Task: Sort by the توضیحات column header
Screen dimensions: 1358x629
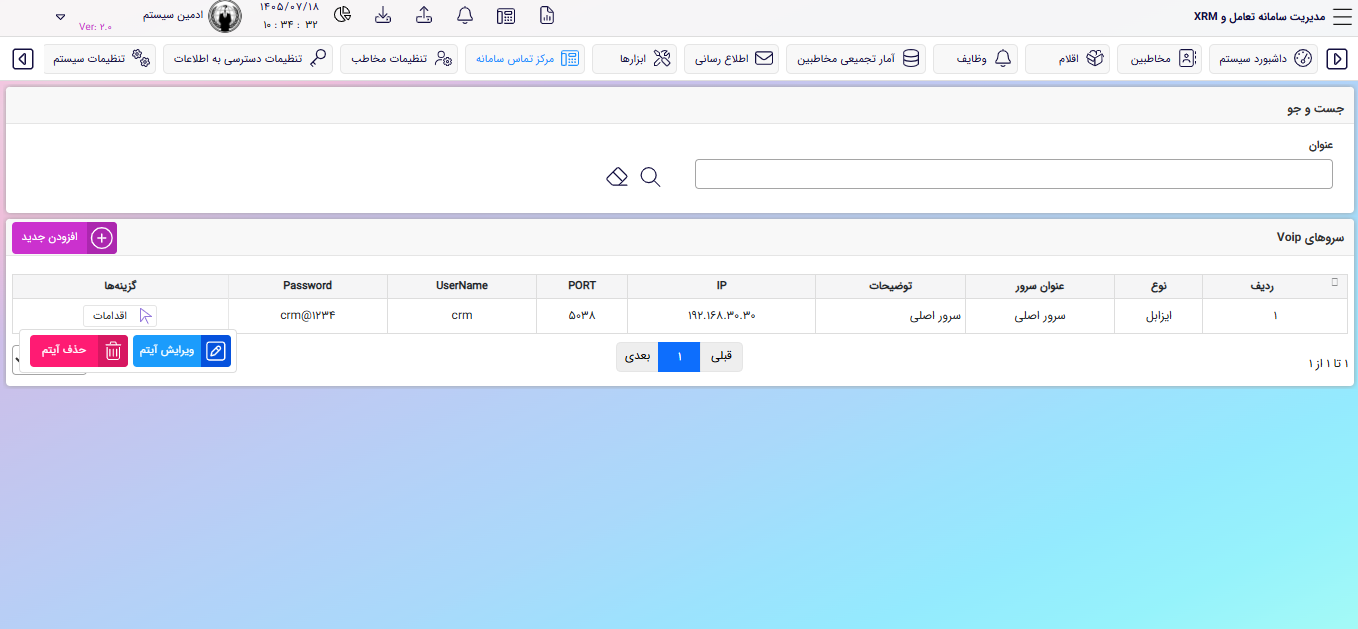Action: pyautogui.click(x=890, y=286)
